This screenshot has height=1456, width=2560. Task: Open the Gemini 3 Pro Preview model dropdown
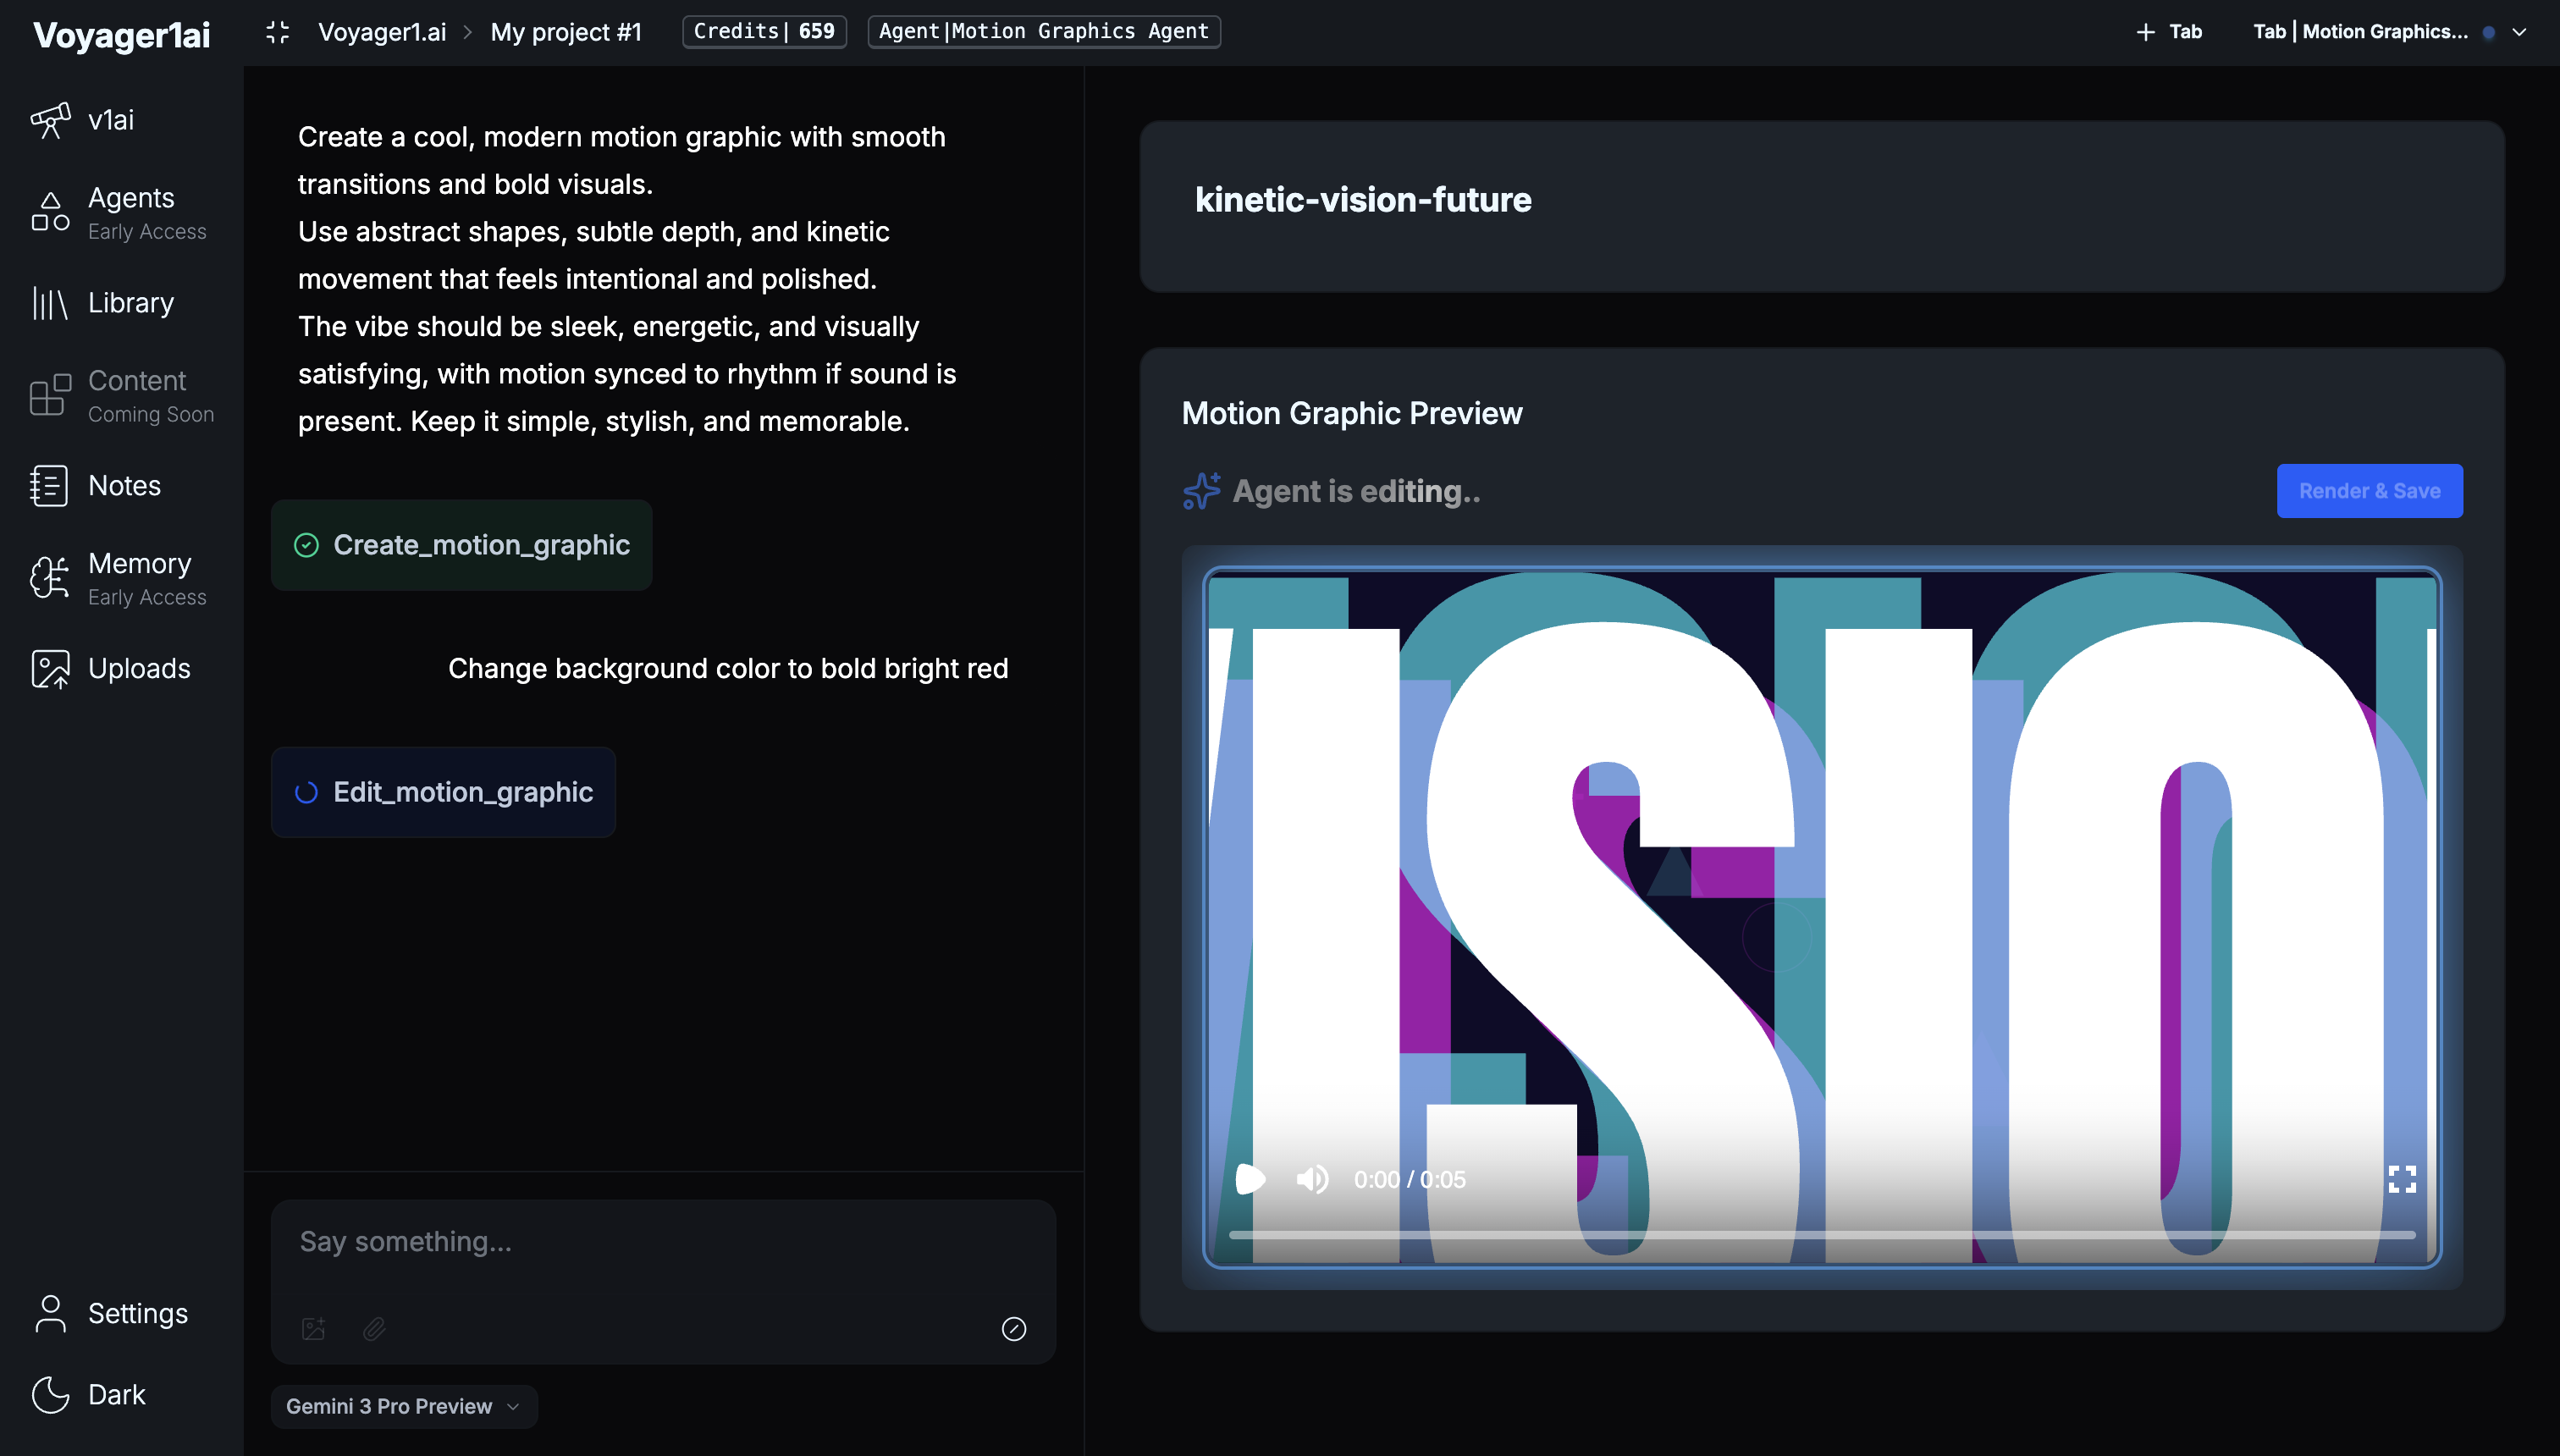pos(402,1406)
